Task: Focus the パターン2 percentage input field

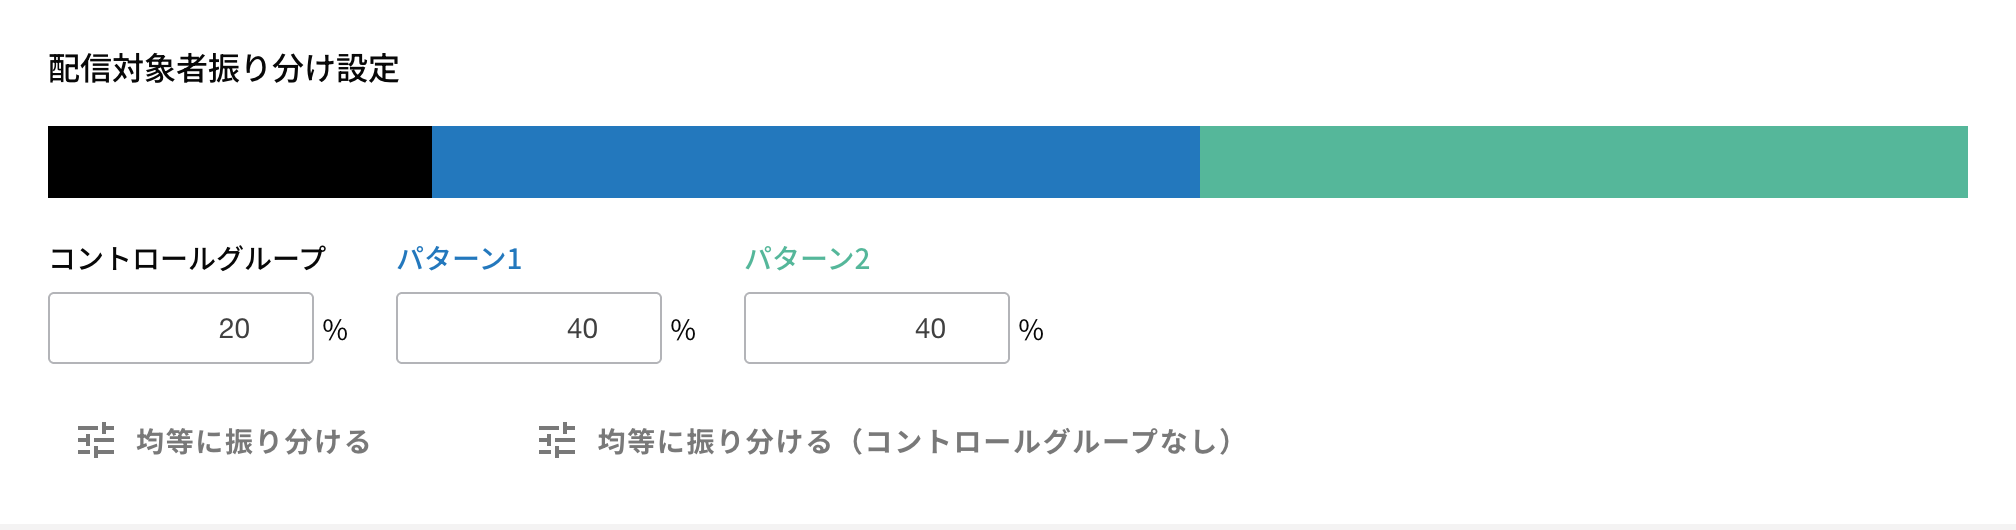Action: 877,328
